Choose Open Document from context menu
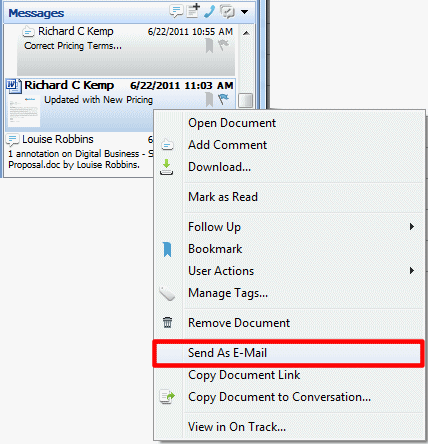The image size is (428, 444). [288, 123]
